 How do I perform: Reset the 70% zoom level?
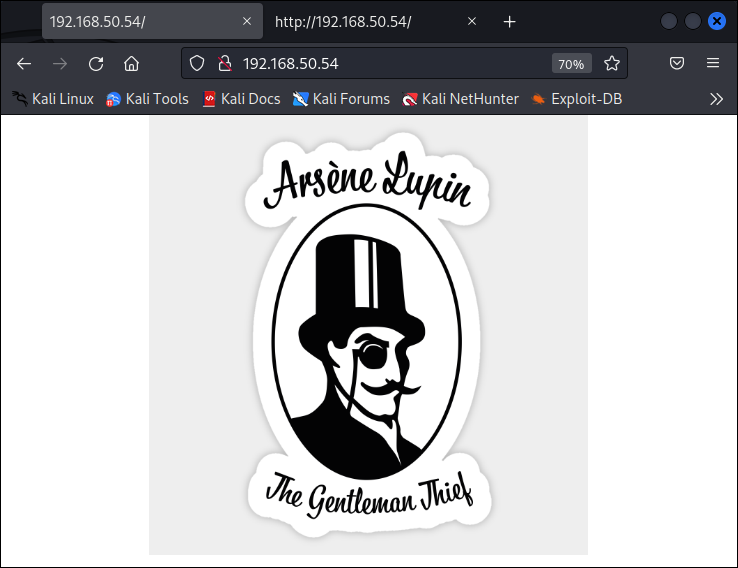tap(571, 64)
